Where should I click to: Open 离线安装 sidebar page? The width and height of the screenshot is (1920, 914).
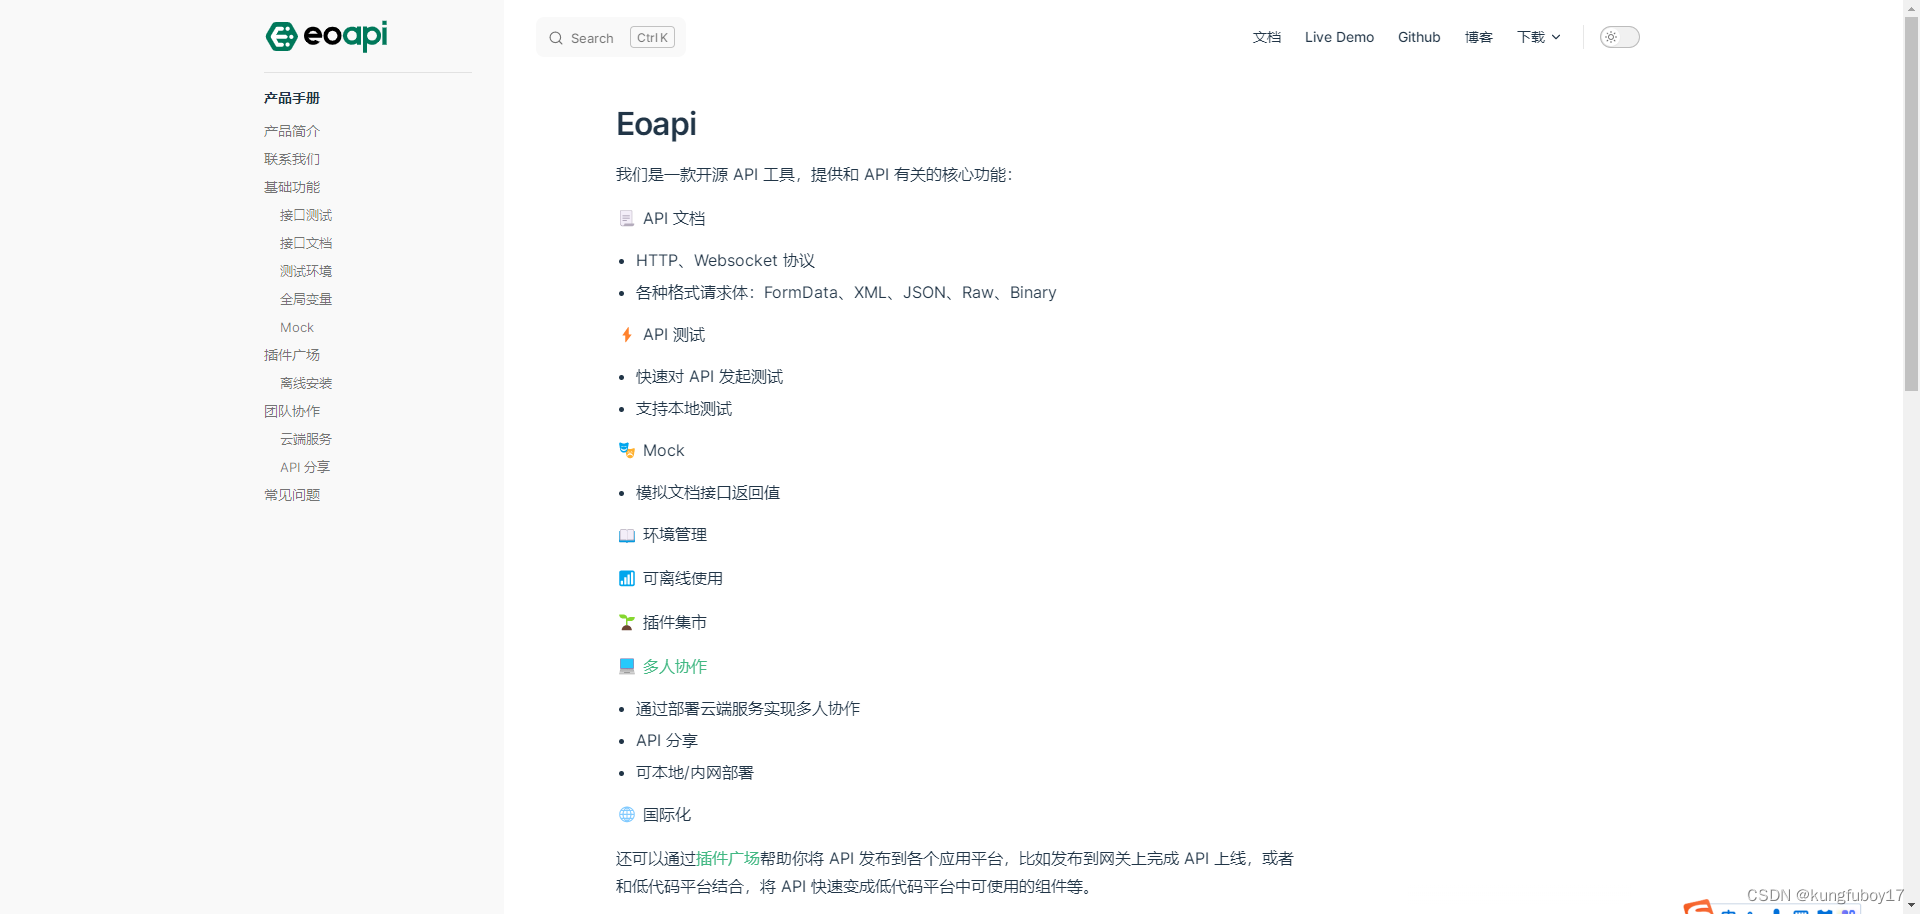point(306,383)
